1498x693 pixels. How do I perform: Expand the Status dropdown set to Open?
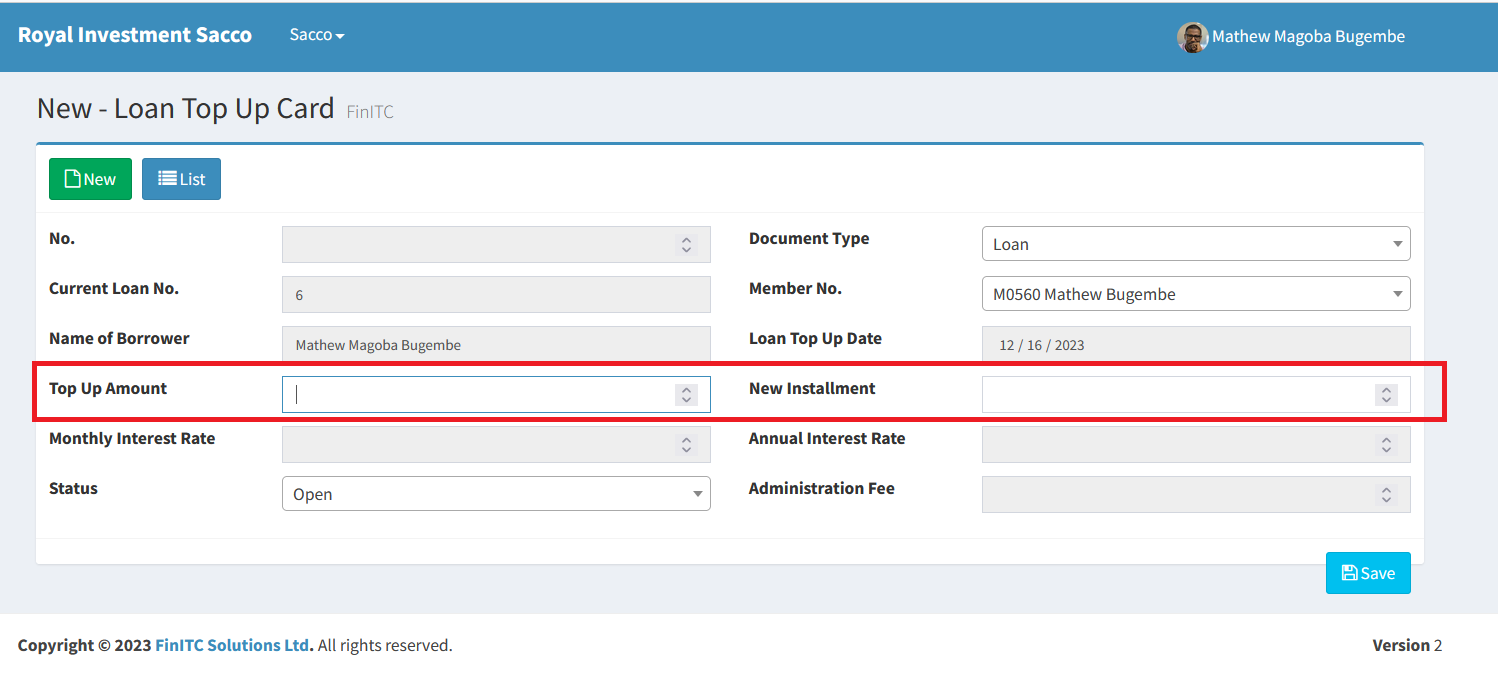(x=495, y=494)
